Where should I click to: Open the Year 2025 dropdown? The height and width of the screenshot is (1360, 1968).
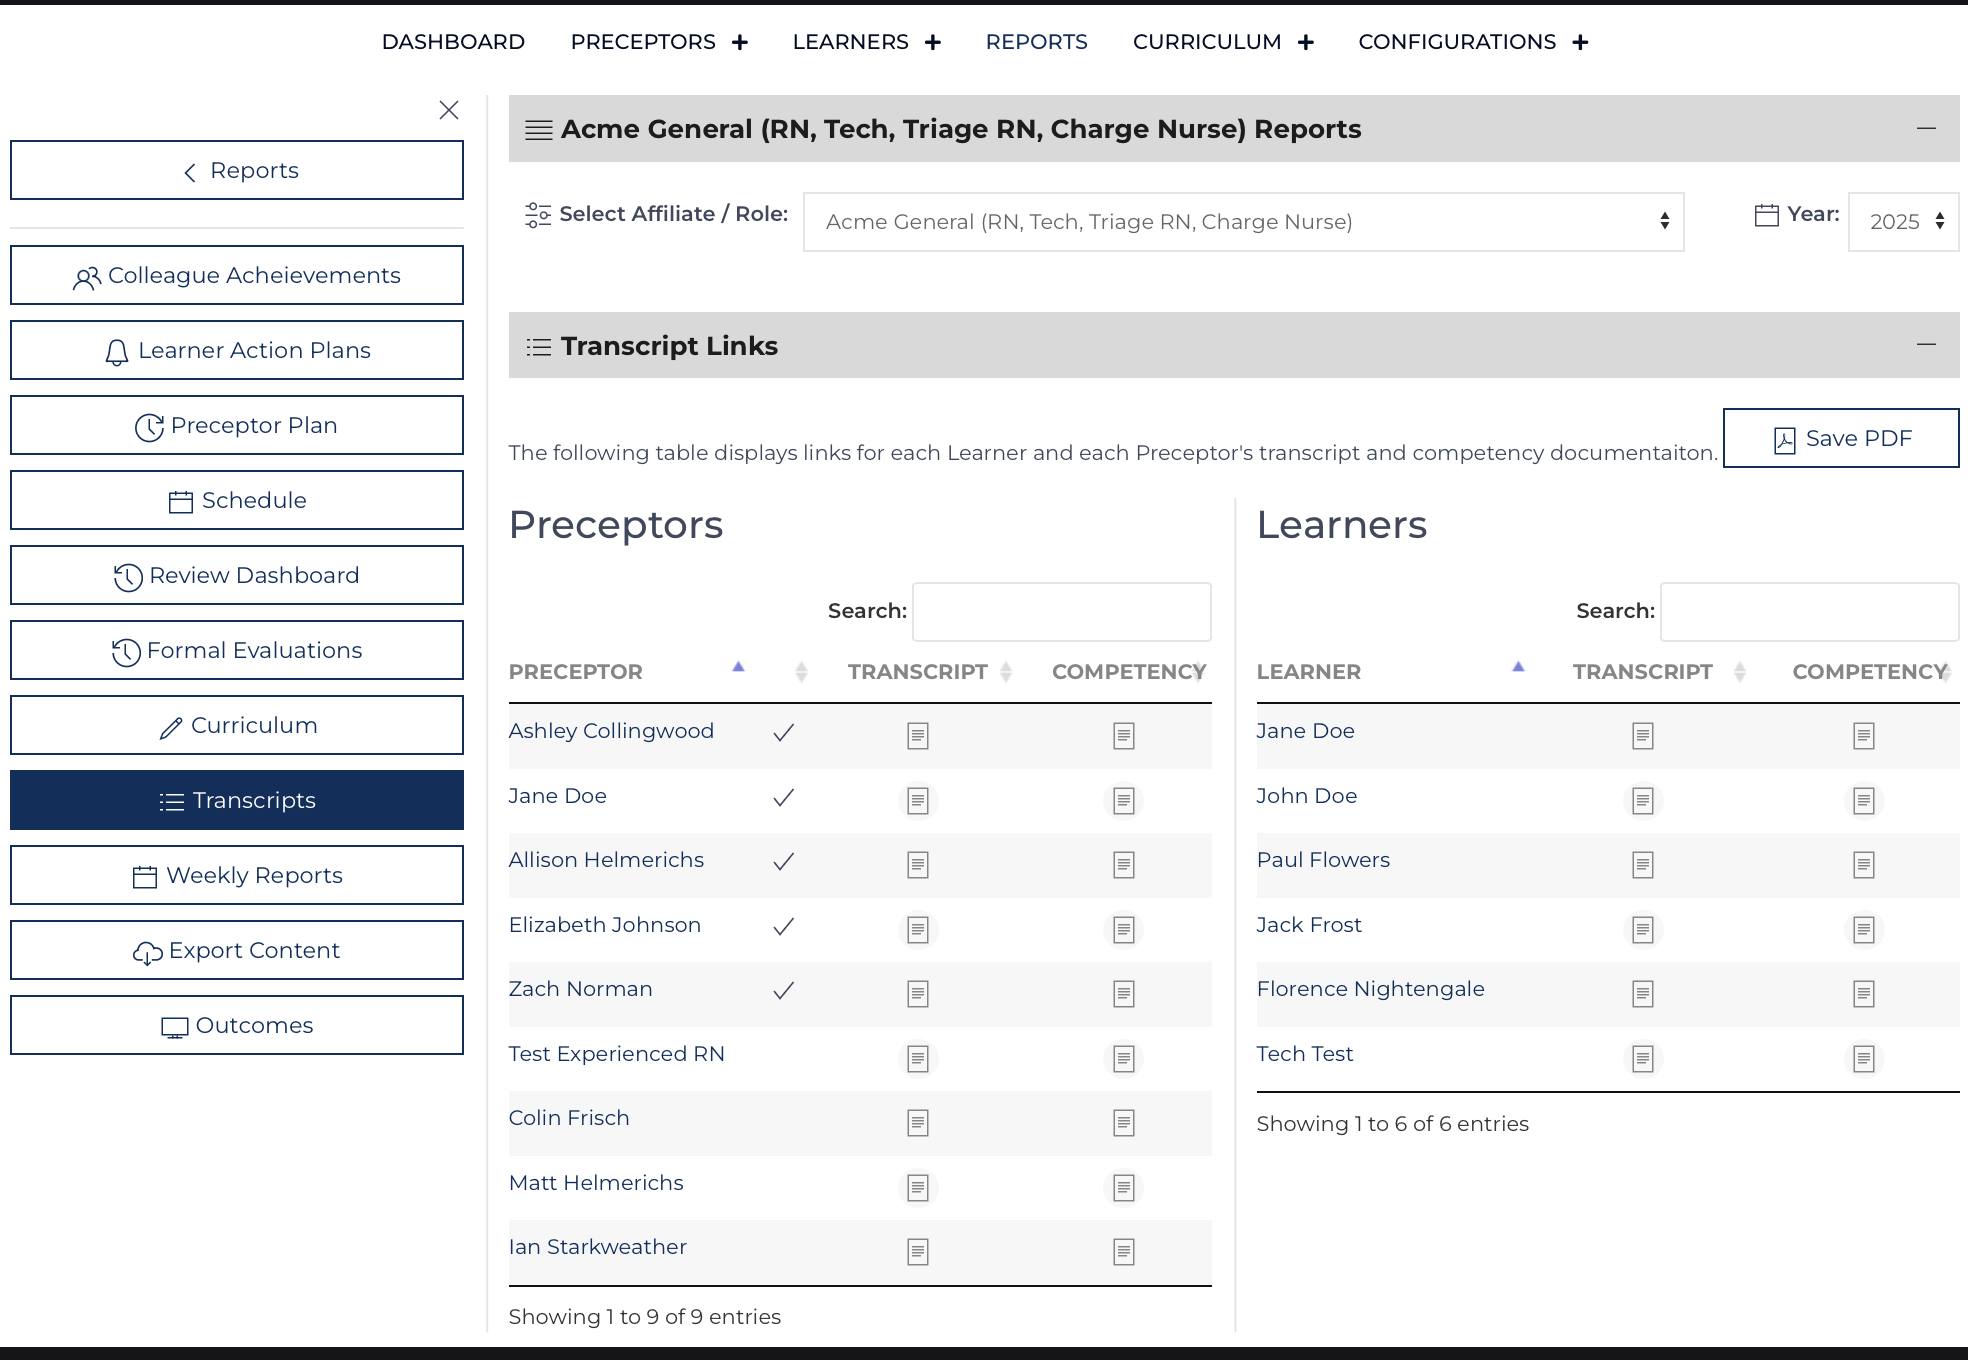click(1903, 222)
